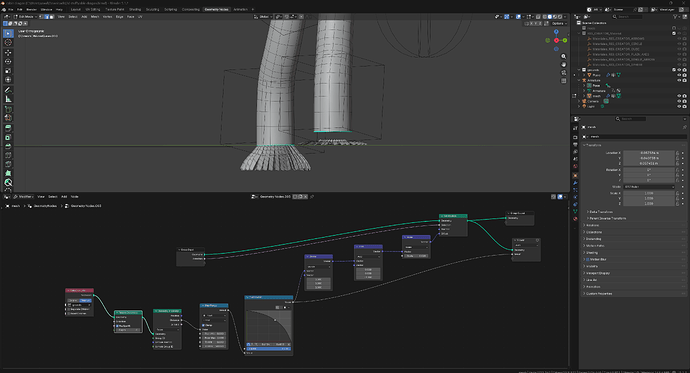Select the Measure tool
The image size is (690, 373).
click(8, 99)
